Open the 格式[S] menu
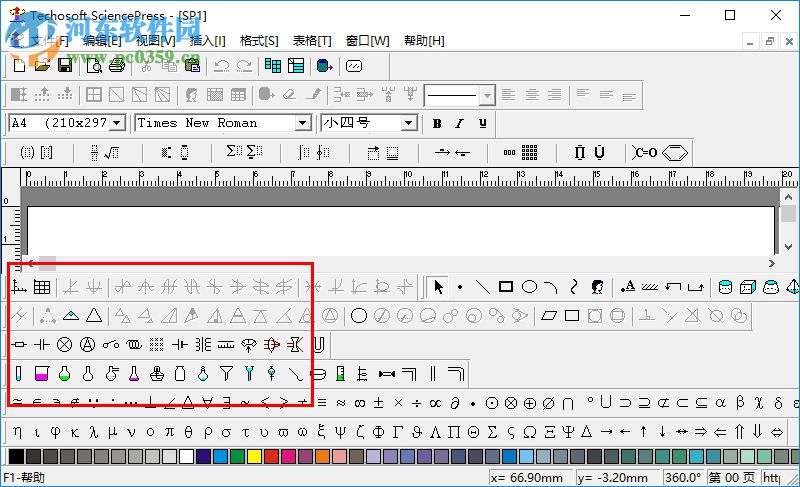The image size is (800, 487). coord(259,40)
